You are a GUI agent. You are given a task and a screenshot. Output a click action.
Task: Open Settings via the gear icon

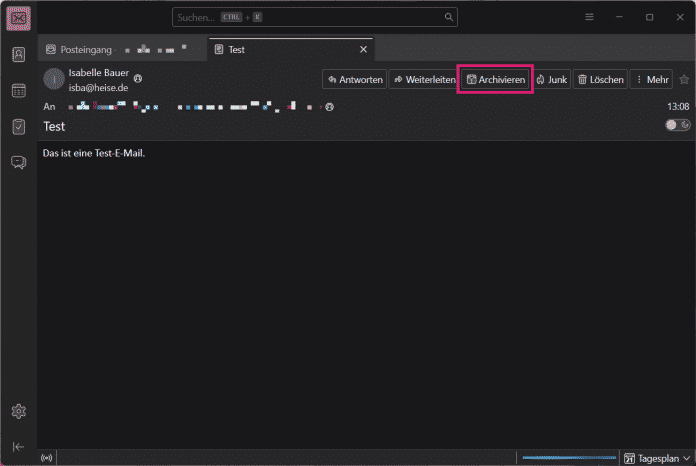pos(18,411)
